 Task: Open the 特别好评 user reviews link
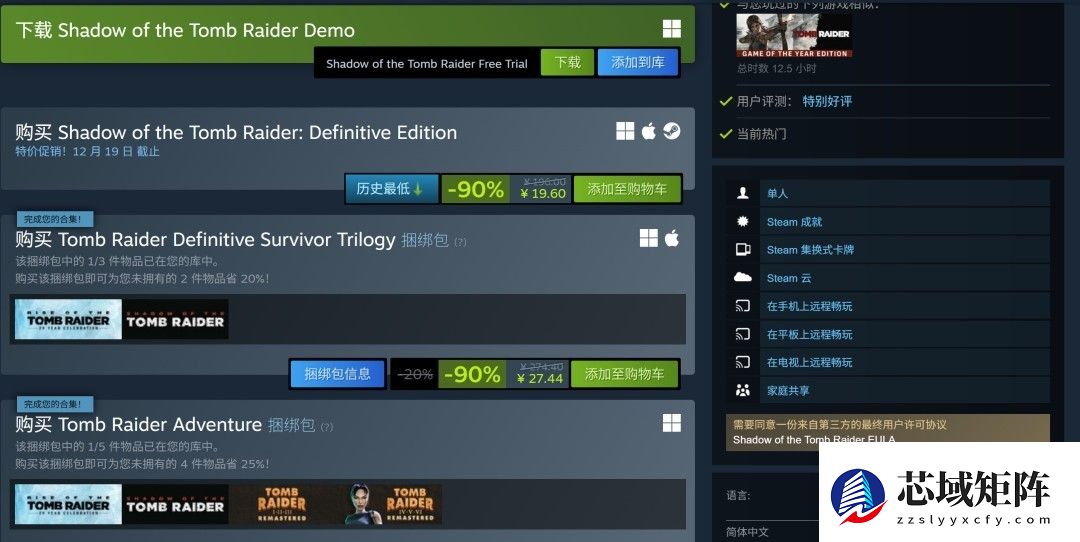point(827,101)
